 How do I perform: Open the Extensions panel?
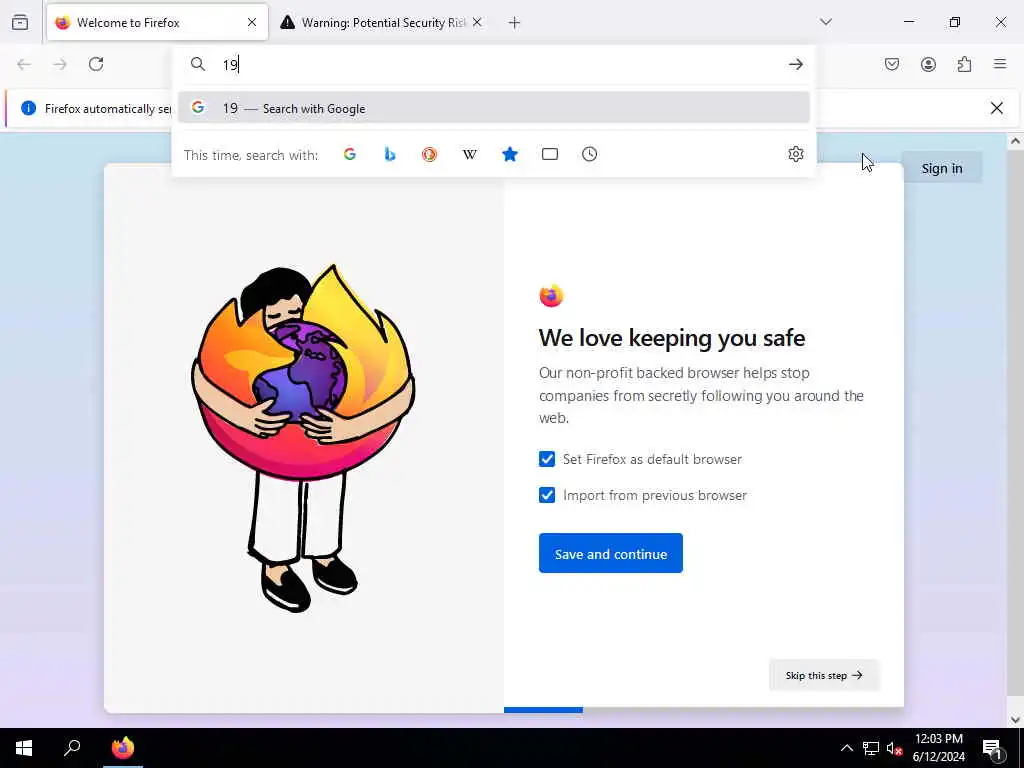[x=965, y=64]
